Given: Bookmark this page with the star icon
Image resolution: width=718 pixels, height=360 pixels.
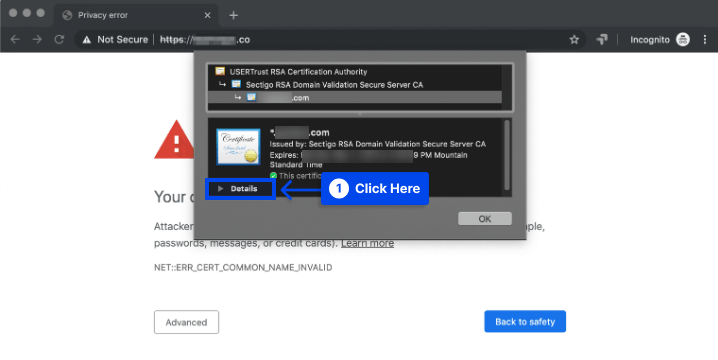Looking at the screenshot, I should pos(574,40).
